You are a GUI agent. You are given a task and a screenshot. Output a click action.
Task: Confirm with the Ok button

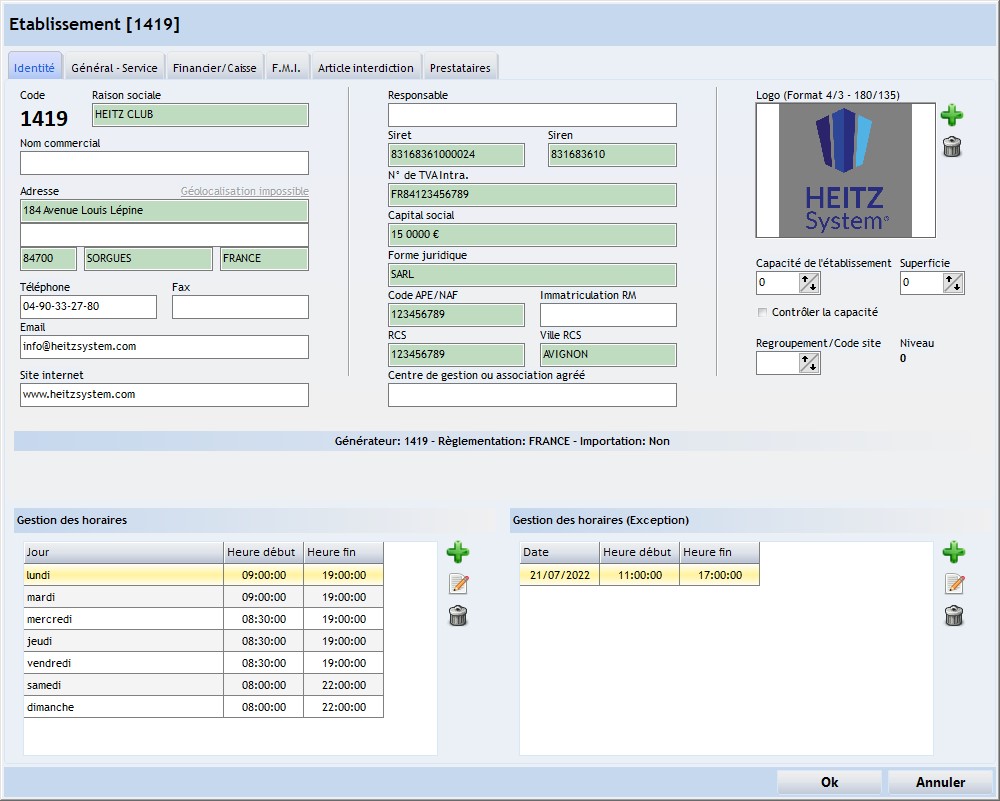click(829, 782)
